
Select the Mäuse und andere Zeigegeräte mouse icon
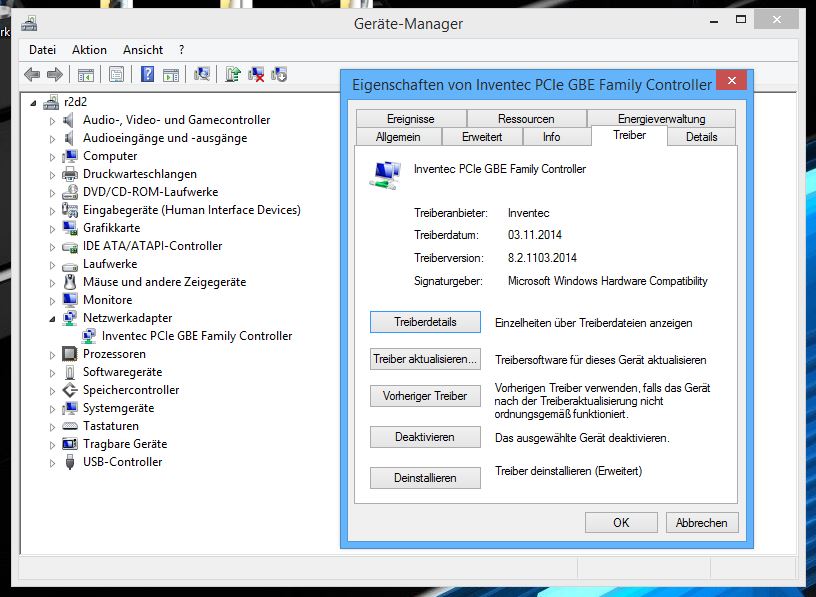[70, 282]
